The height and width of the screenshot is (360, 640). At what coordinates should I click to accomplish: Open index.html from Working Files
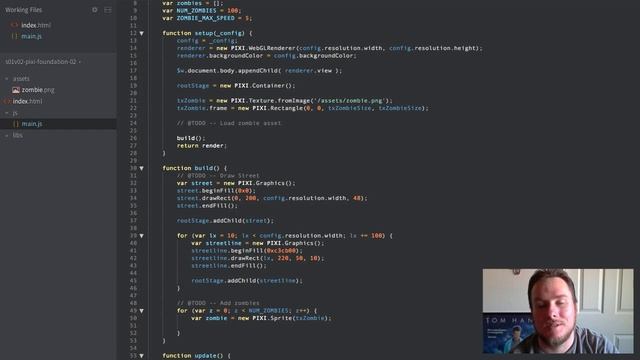pos(36,25)
